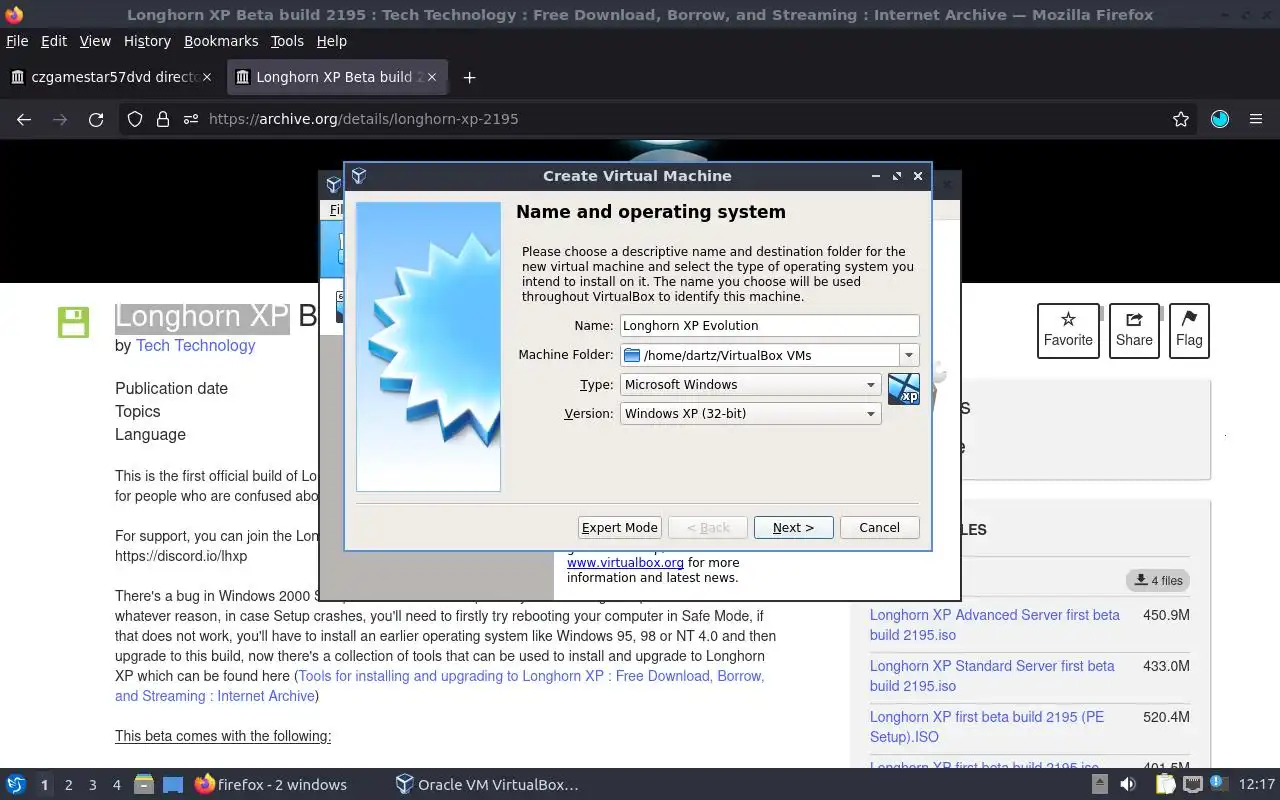Click the removable media tray icon
Viewport: 1280px width, 800px height.
(1099, 785)
